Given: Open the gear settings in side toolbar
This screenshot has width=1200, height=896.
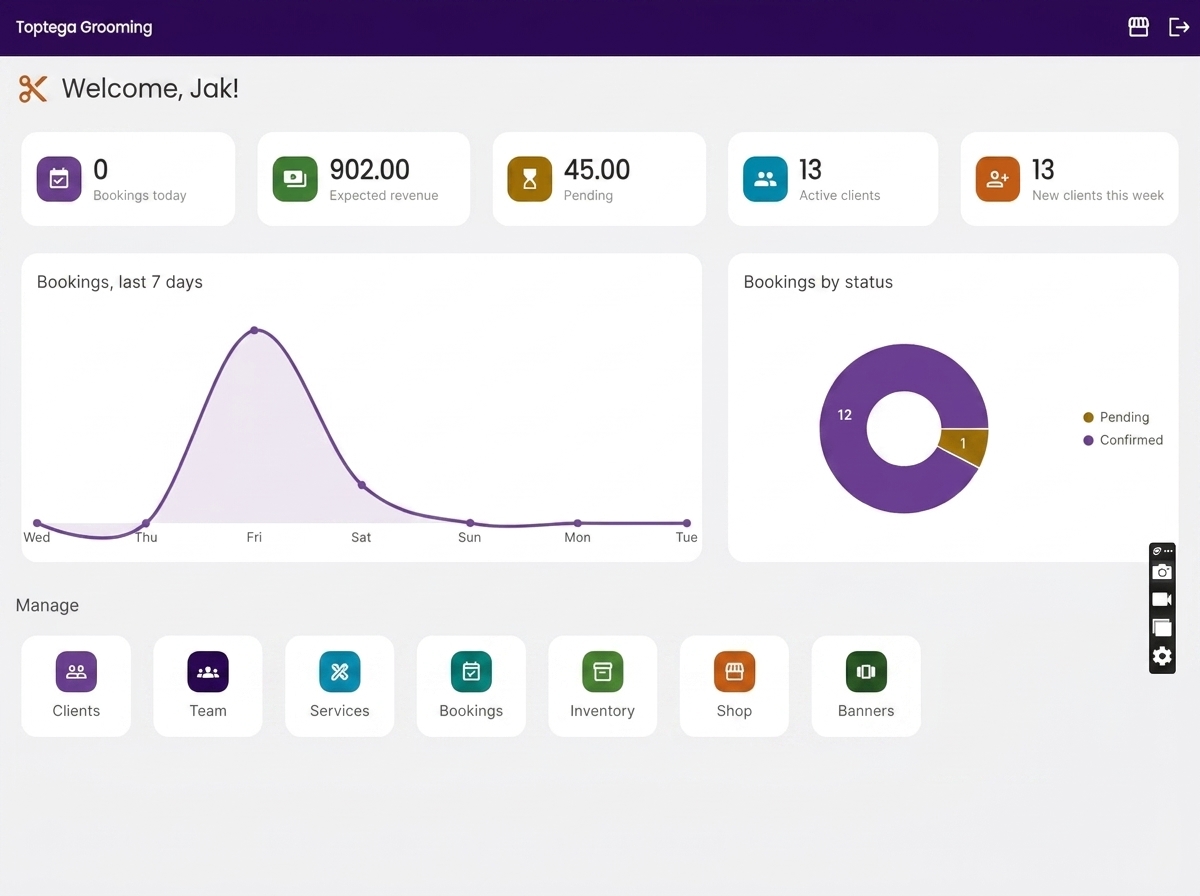Looking at the screenshot, I should click(x=1162, y=656).
